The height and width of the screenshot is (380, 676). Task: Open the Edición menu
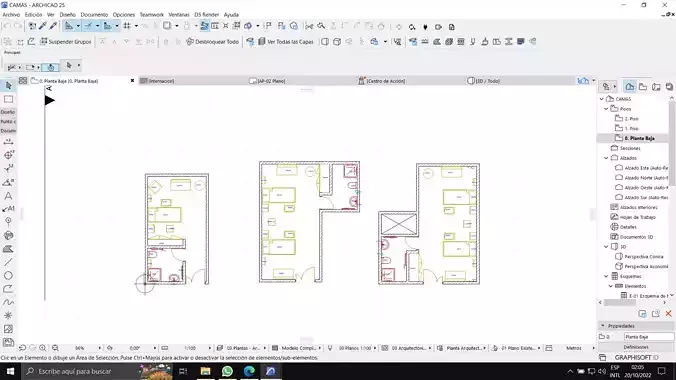(x=34, y=15)
